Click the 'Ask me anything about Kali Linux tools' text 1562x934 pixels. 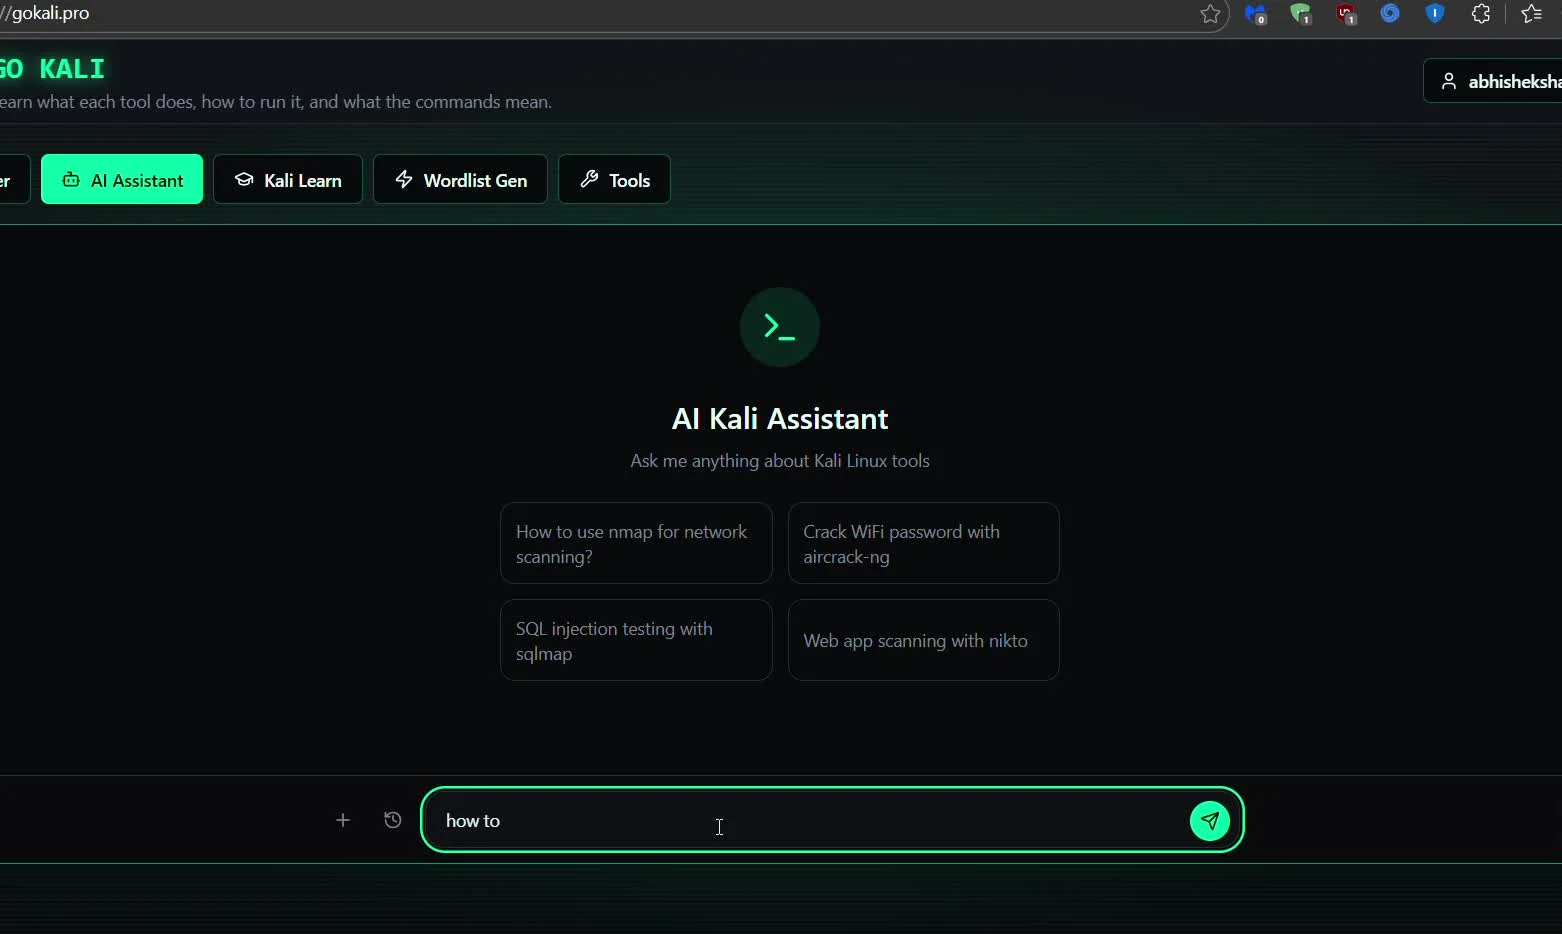780,461
